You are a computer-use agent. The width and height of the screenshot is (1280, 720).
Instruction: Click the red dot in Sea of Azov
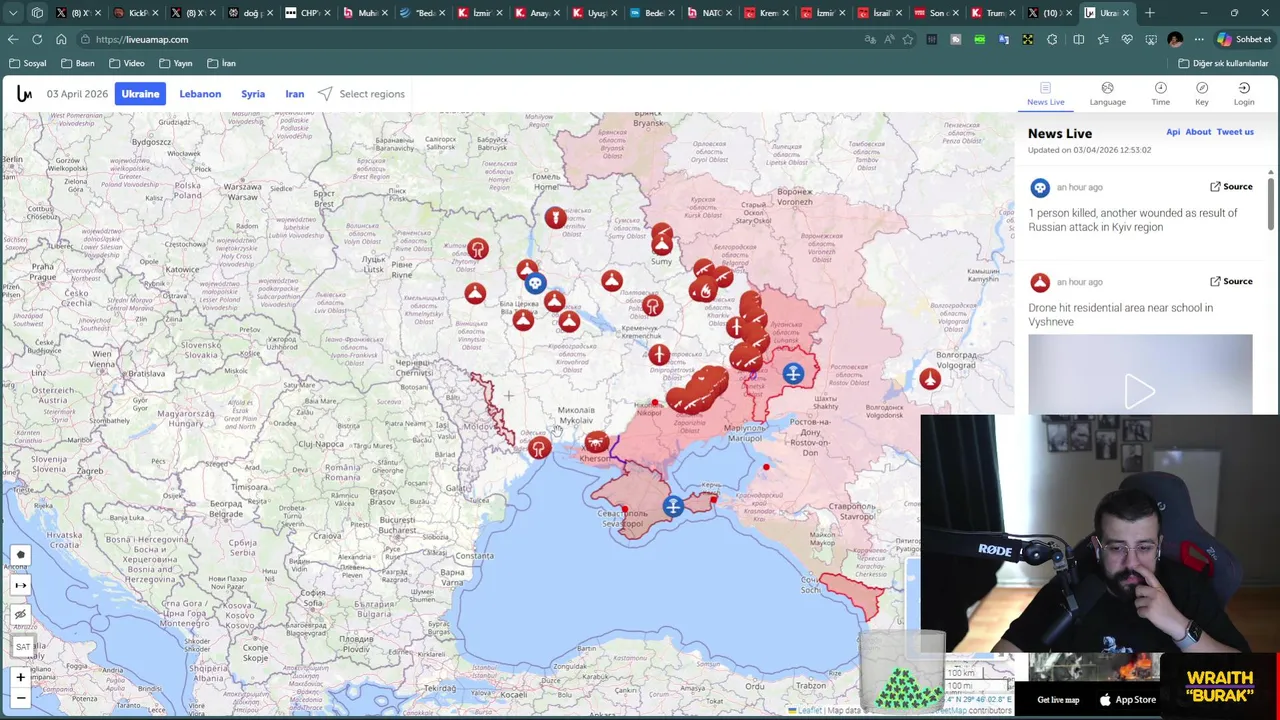tap(766, 467)
